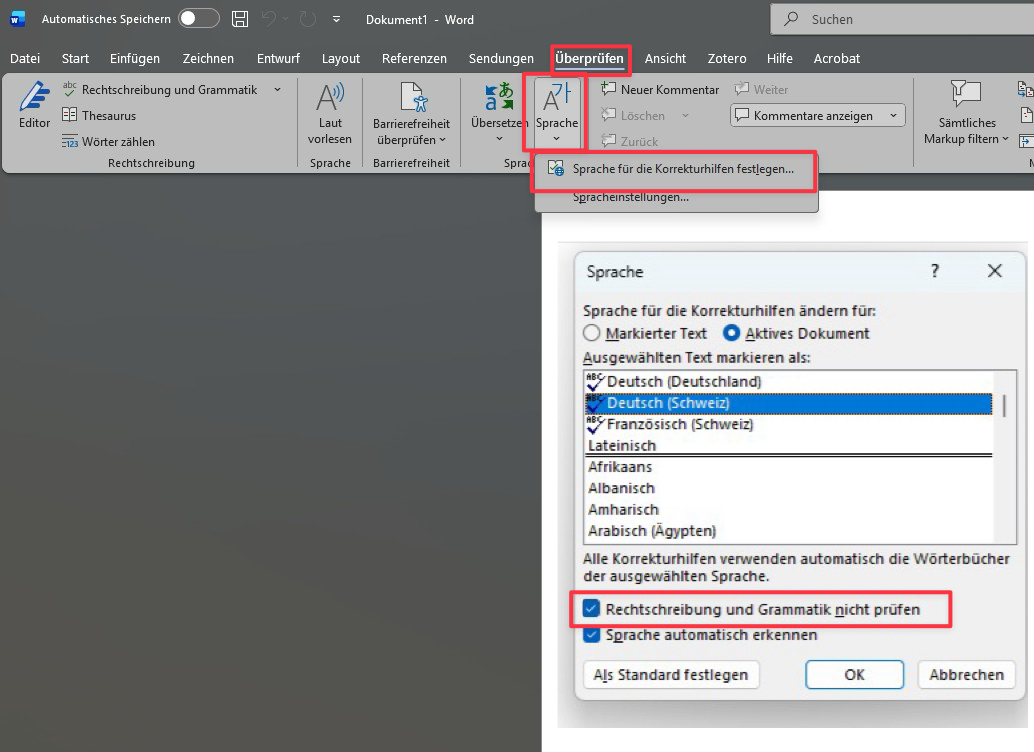Expand Rechtschreibung und Grammatik dropdown arrow
Screen dimensions: 1034x752
click(277, 90)
